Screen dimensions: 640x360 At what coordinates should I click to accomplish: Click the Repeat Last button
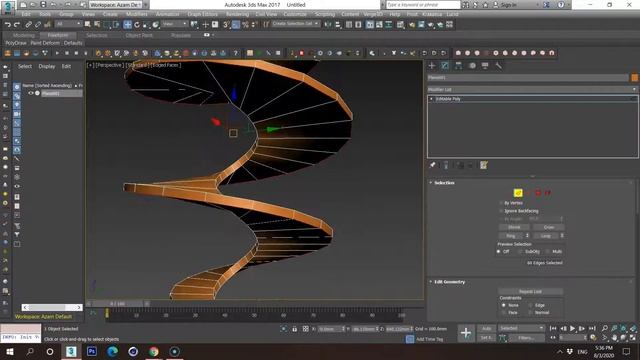[530, 291]
